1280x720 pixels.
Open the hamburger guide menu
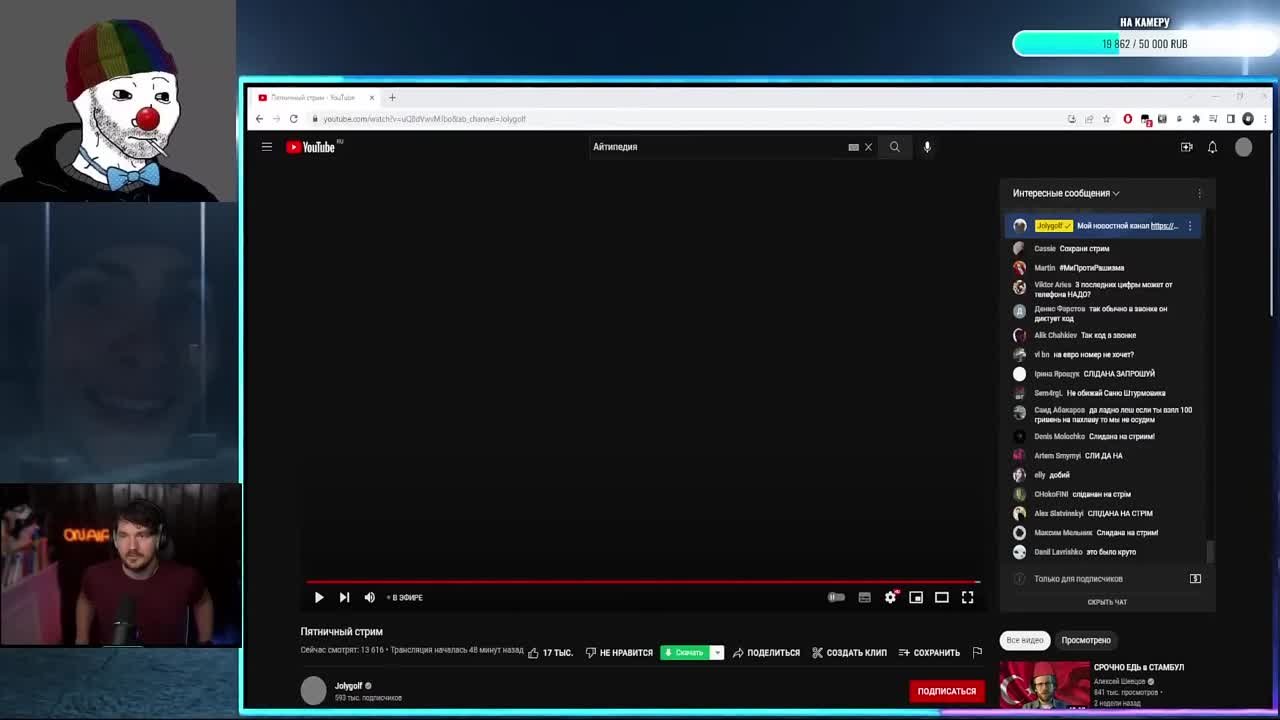pos(267,147)
